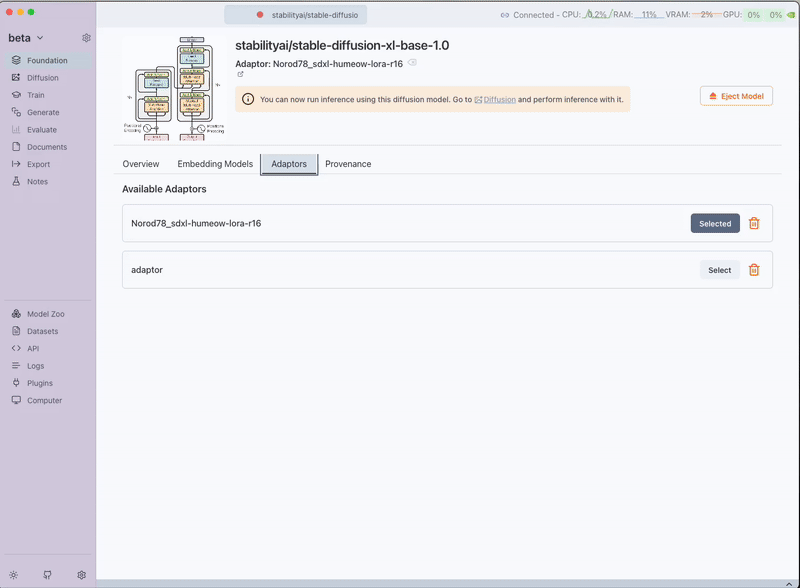
Task: Click the model architecture thumbnail image
Action: click(175, 88)
